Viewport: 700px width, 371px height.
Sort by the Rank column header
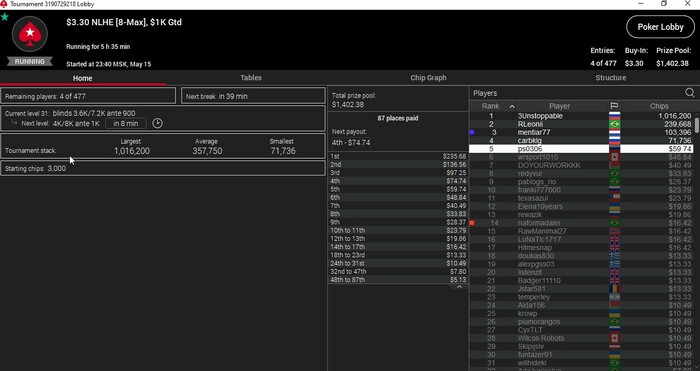[490, 106]
